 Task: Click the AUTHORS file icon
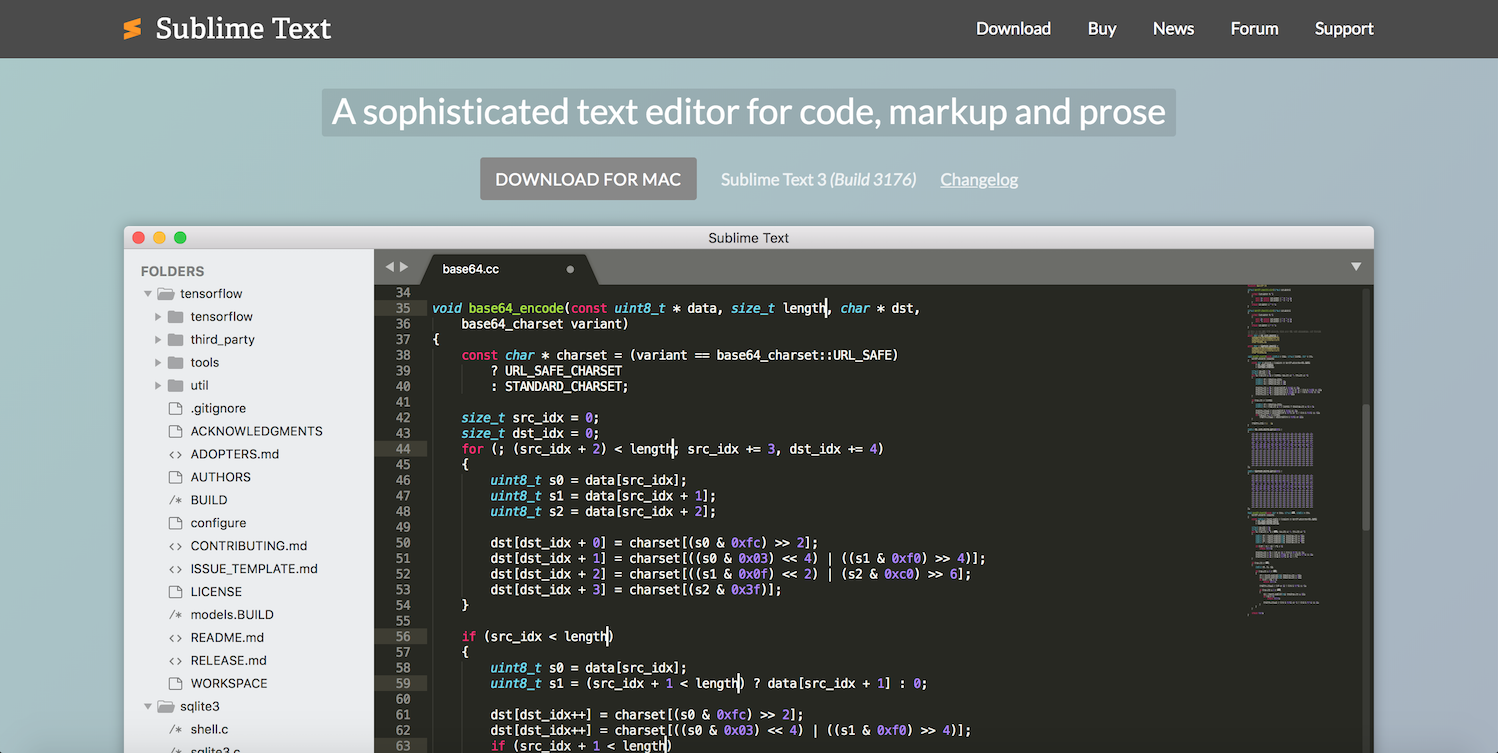point(175,478)
